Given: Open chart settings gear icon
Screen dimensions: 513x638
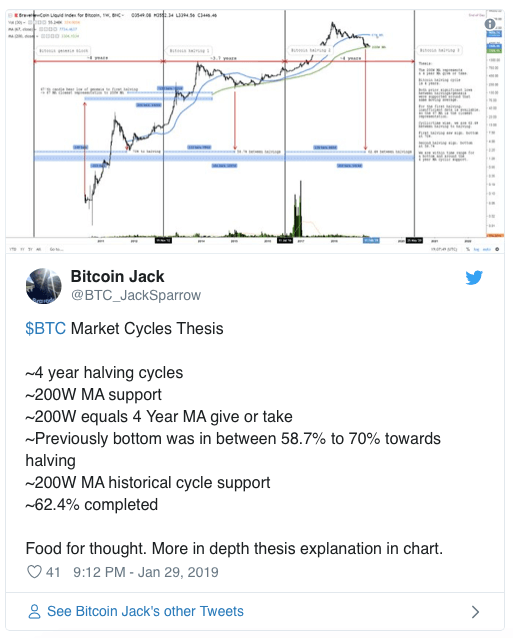Looking at the screenshot, I should 497,249.
